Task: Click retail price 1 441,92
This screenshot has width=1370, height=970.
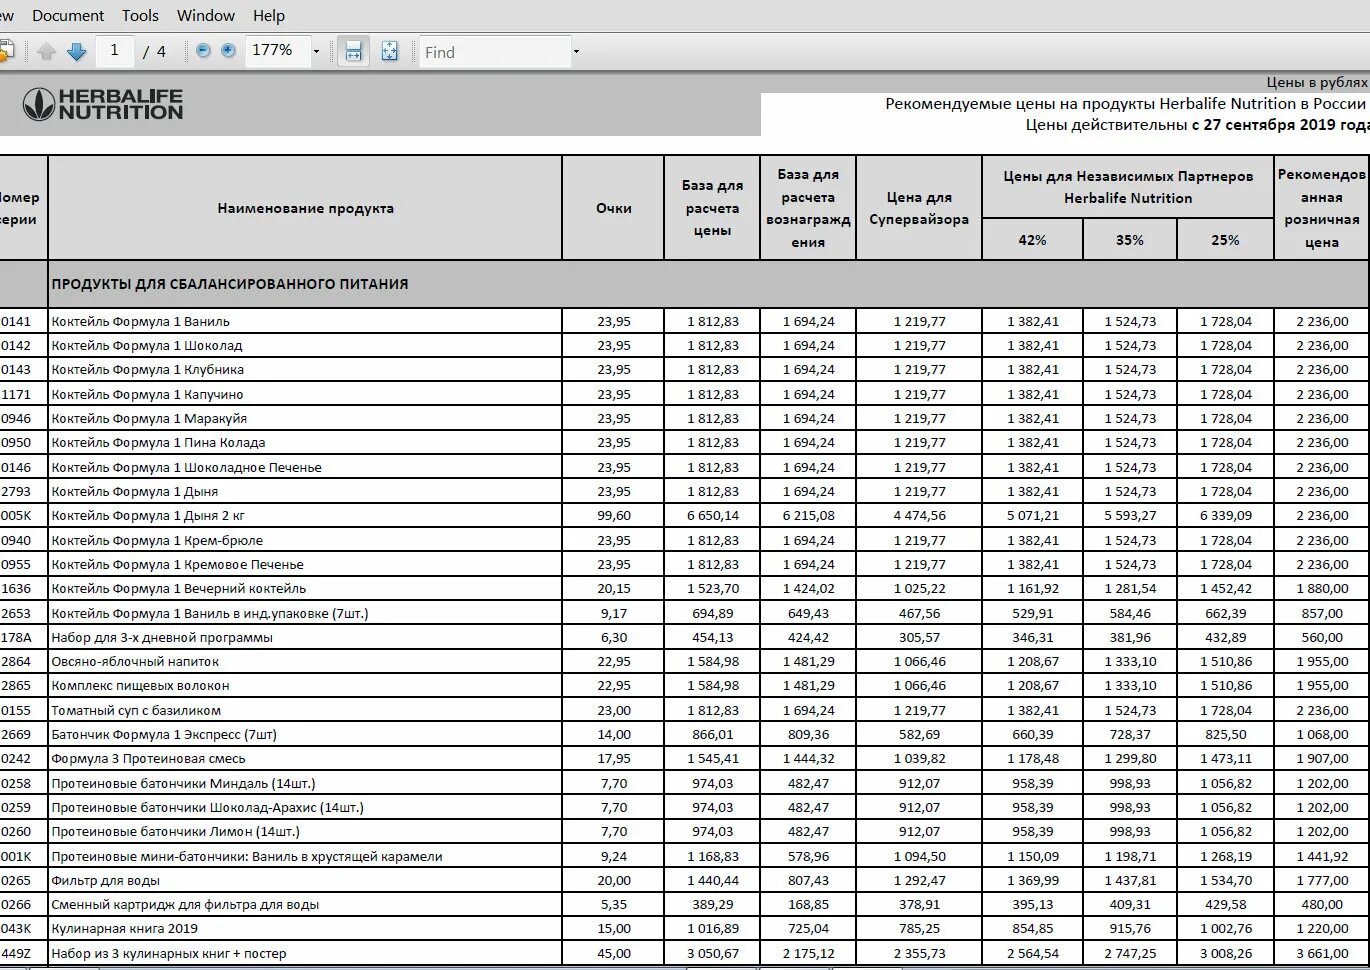Action: pyautogui.click(x=1322, y=856)
